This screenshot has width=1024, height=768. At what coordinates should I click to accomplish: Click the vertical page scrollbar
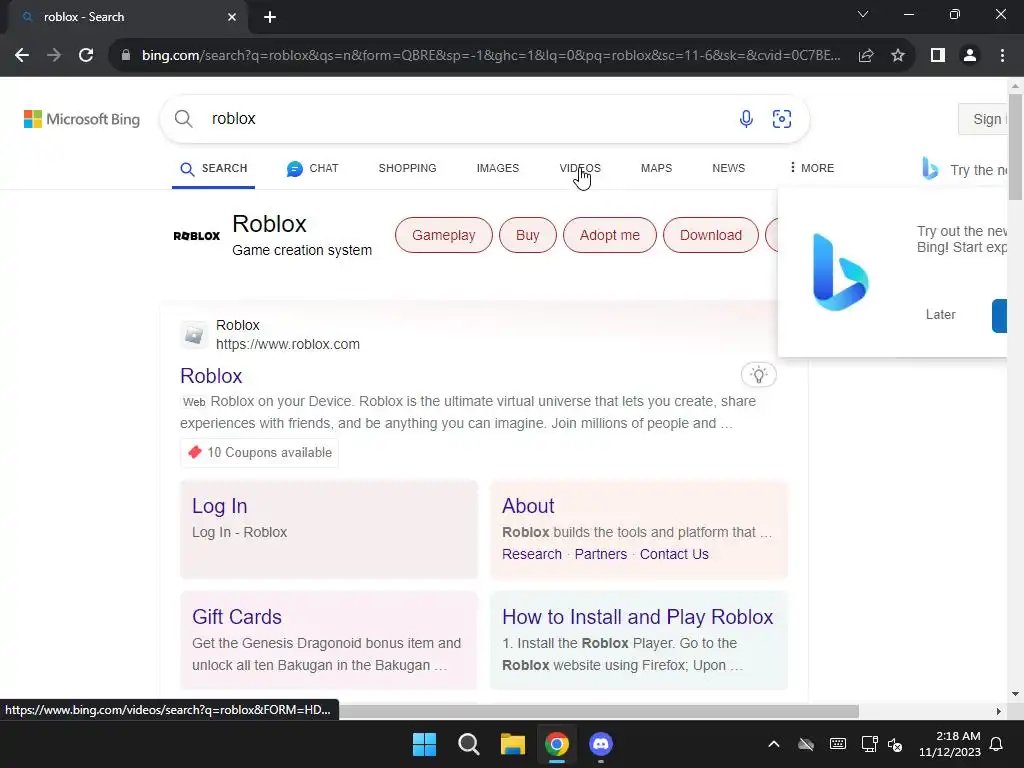point(1015,147)
